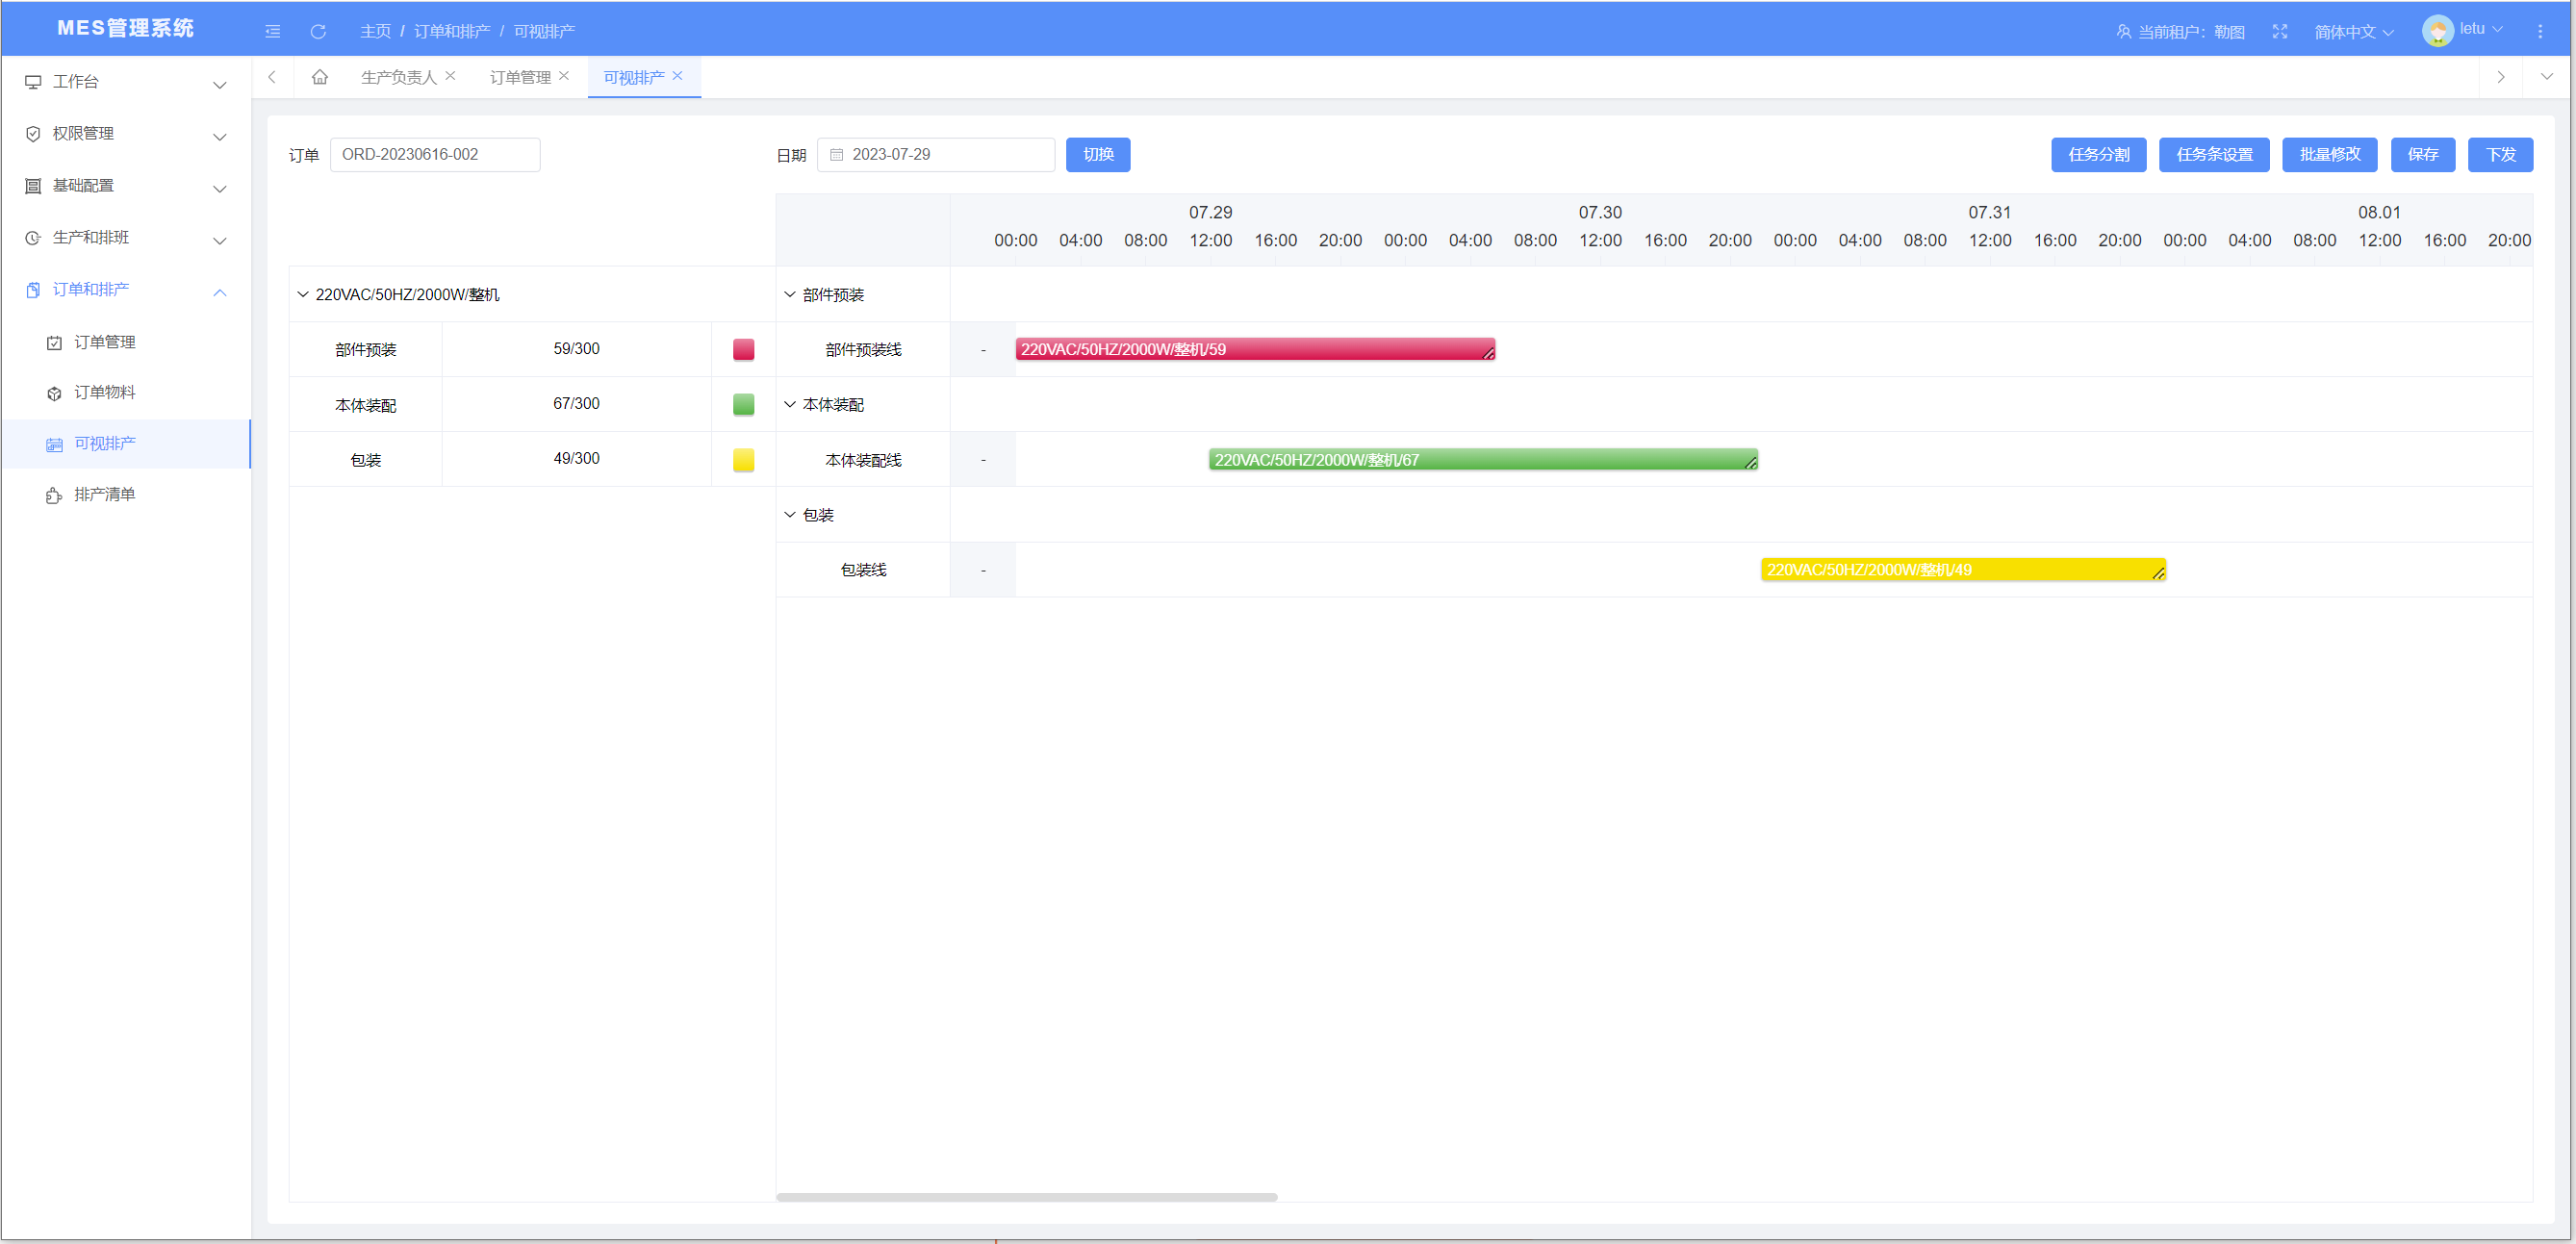
Task: Open the vertical more-options icon
Action: [2540, 31]
